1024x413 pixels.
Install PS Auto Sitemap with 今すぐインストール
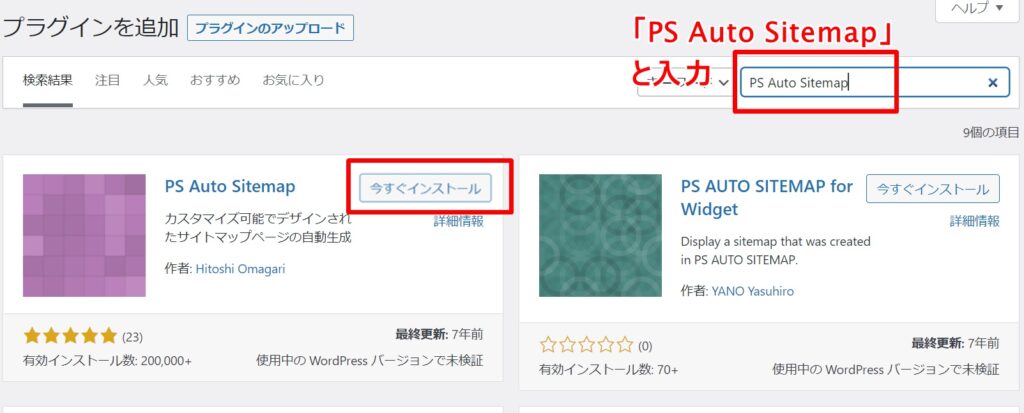425,189
